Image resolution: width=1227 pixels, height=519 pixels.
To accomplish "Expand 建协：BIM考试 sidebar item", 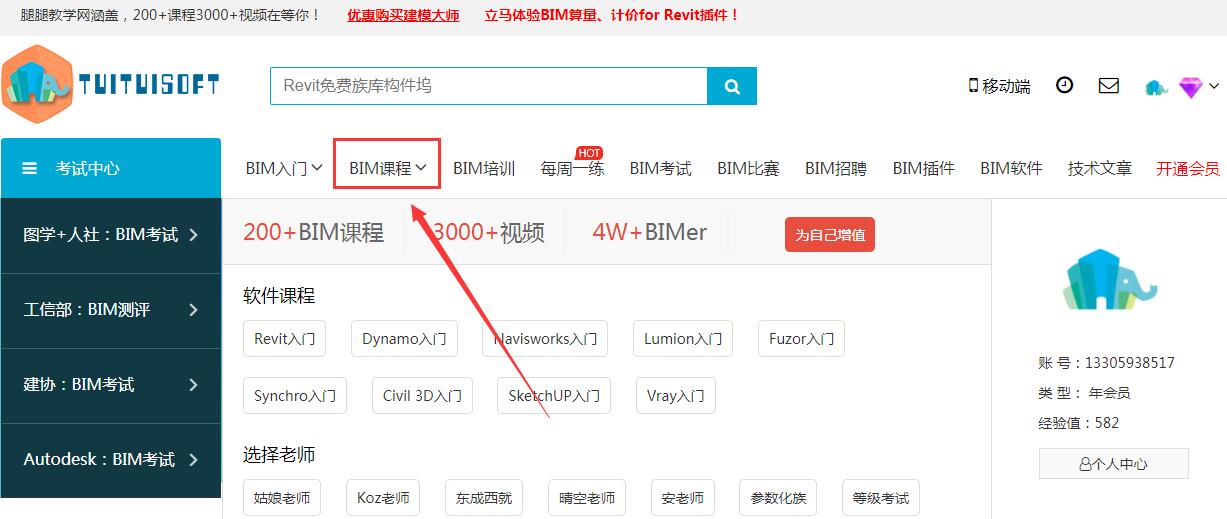I will point(111,385).
